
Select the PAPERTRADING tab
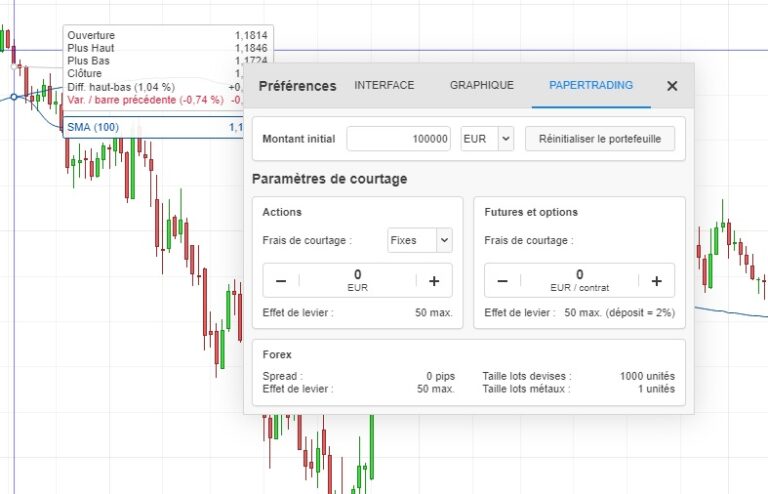click(591, 85)
